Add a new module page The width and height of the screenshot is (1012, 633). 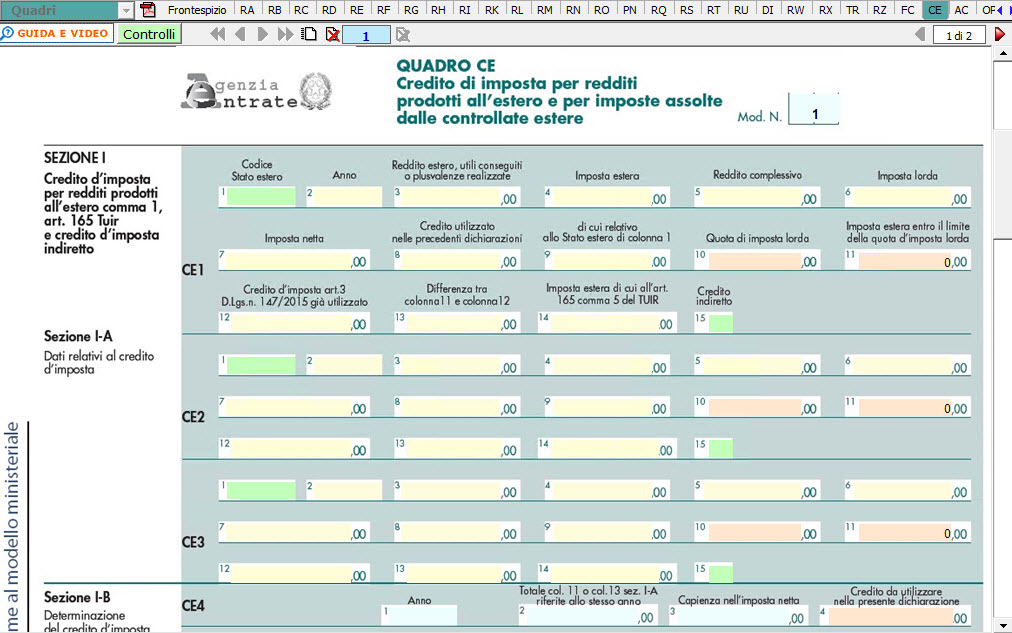[310, 34]
